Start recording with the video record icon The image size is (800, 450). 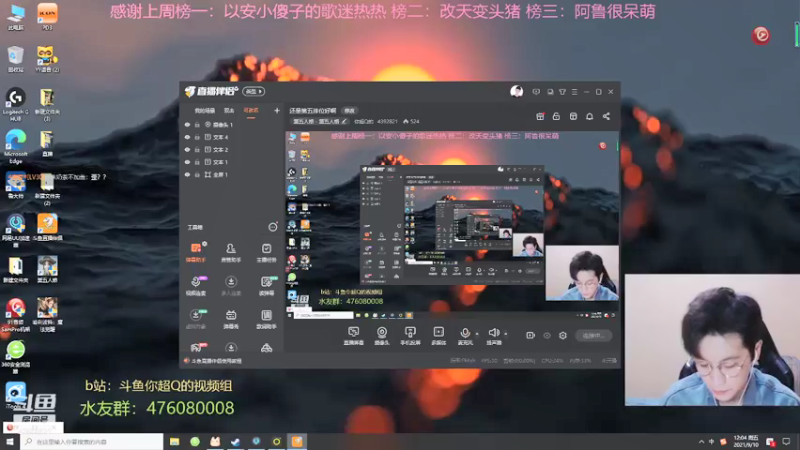(531, 335)
